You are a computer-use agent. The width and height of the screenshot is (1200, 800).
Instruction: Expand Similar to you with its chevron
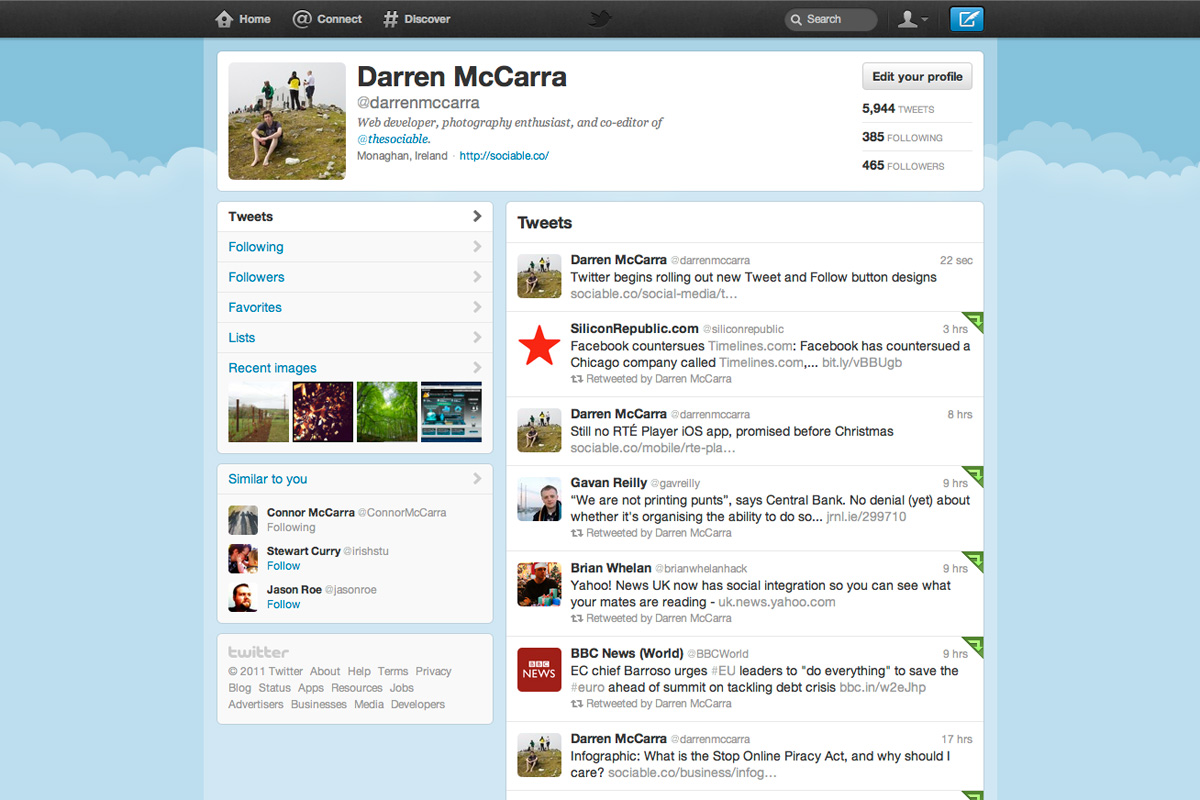478,479
